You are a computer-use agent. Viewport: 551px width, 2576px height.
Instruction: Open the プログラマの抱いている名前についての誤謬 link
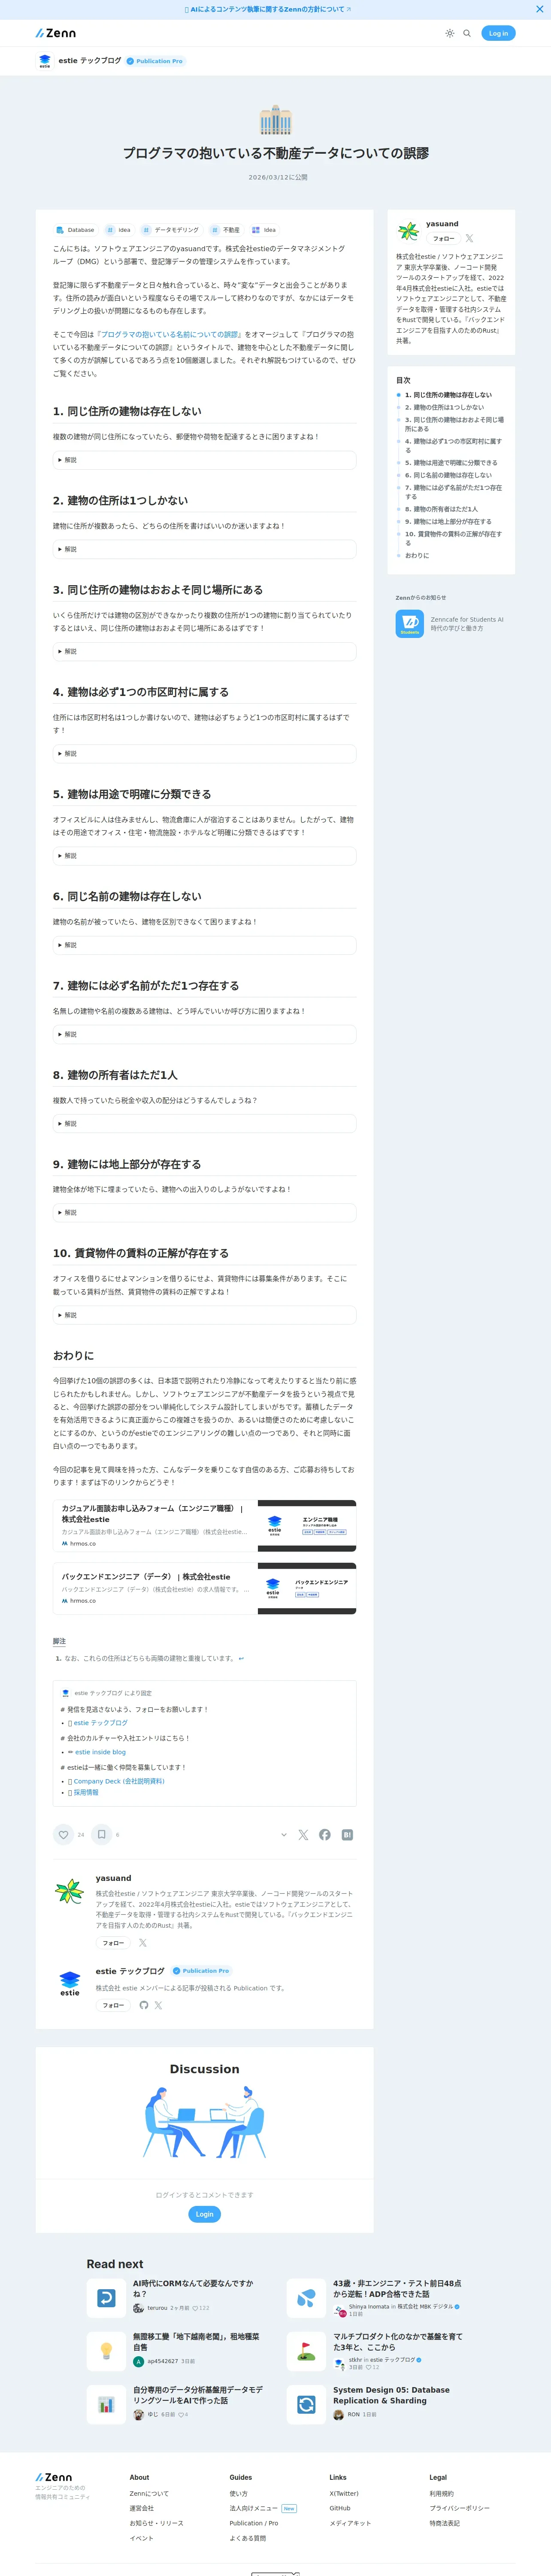pyautogui.click(x=169, y=335)
